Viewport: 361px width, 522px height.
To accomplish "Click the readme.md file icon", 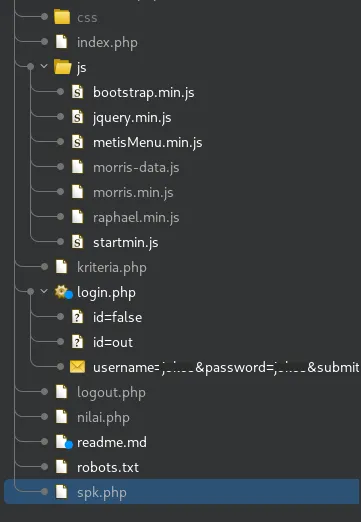I will (x=63, y=442).
